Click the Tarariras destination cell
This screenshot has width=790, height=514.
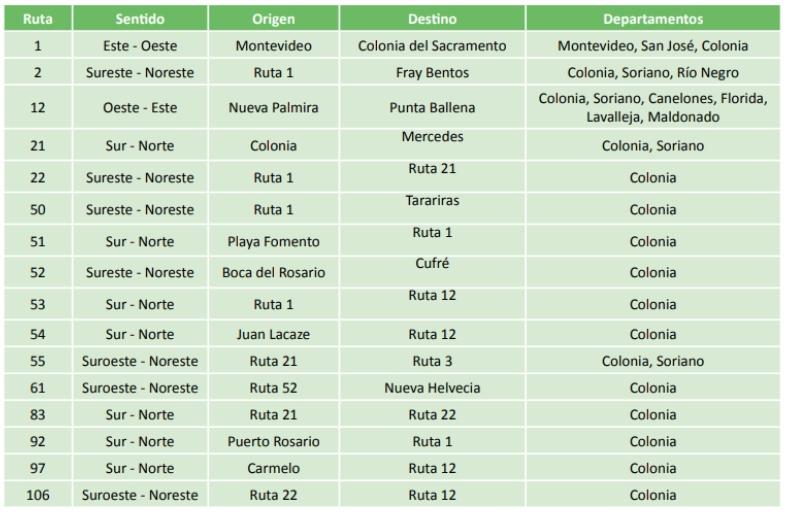click(x=432, y=209)
